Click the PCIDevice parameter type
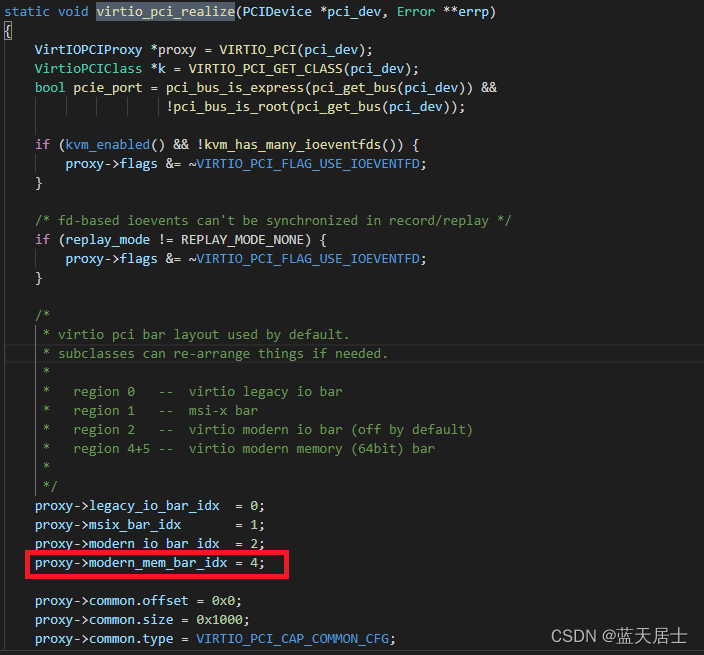The width and height of the screenshot is (704, 655). point(277,11)
